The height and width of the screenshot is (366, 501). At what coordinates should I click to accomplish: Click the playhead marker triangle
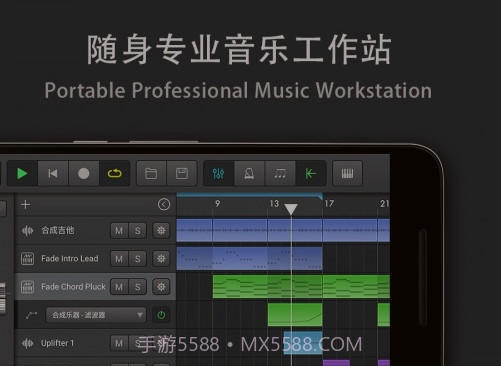[x=291, y=209]
